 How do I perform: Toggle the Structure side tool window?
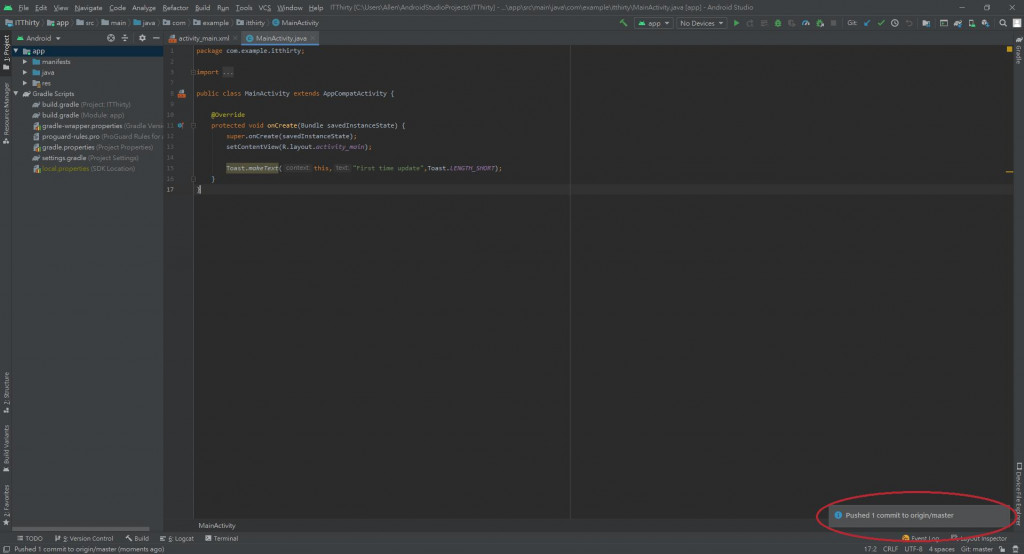6,393
